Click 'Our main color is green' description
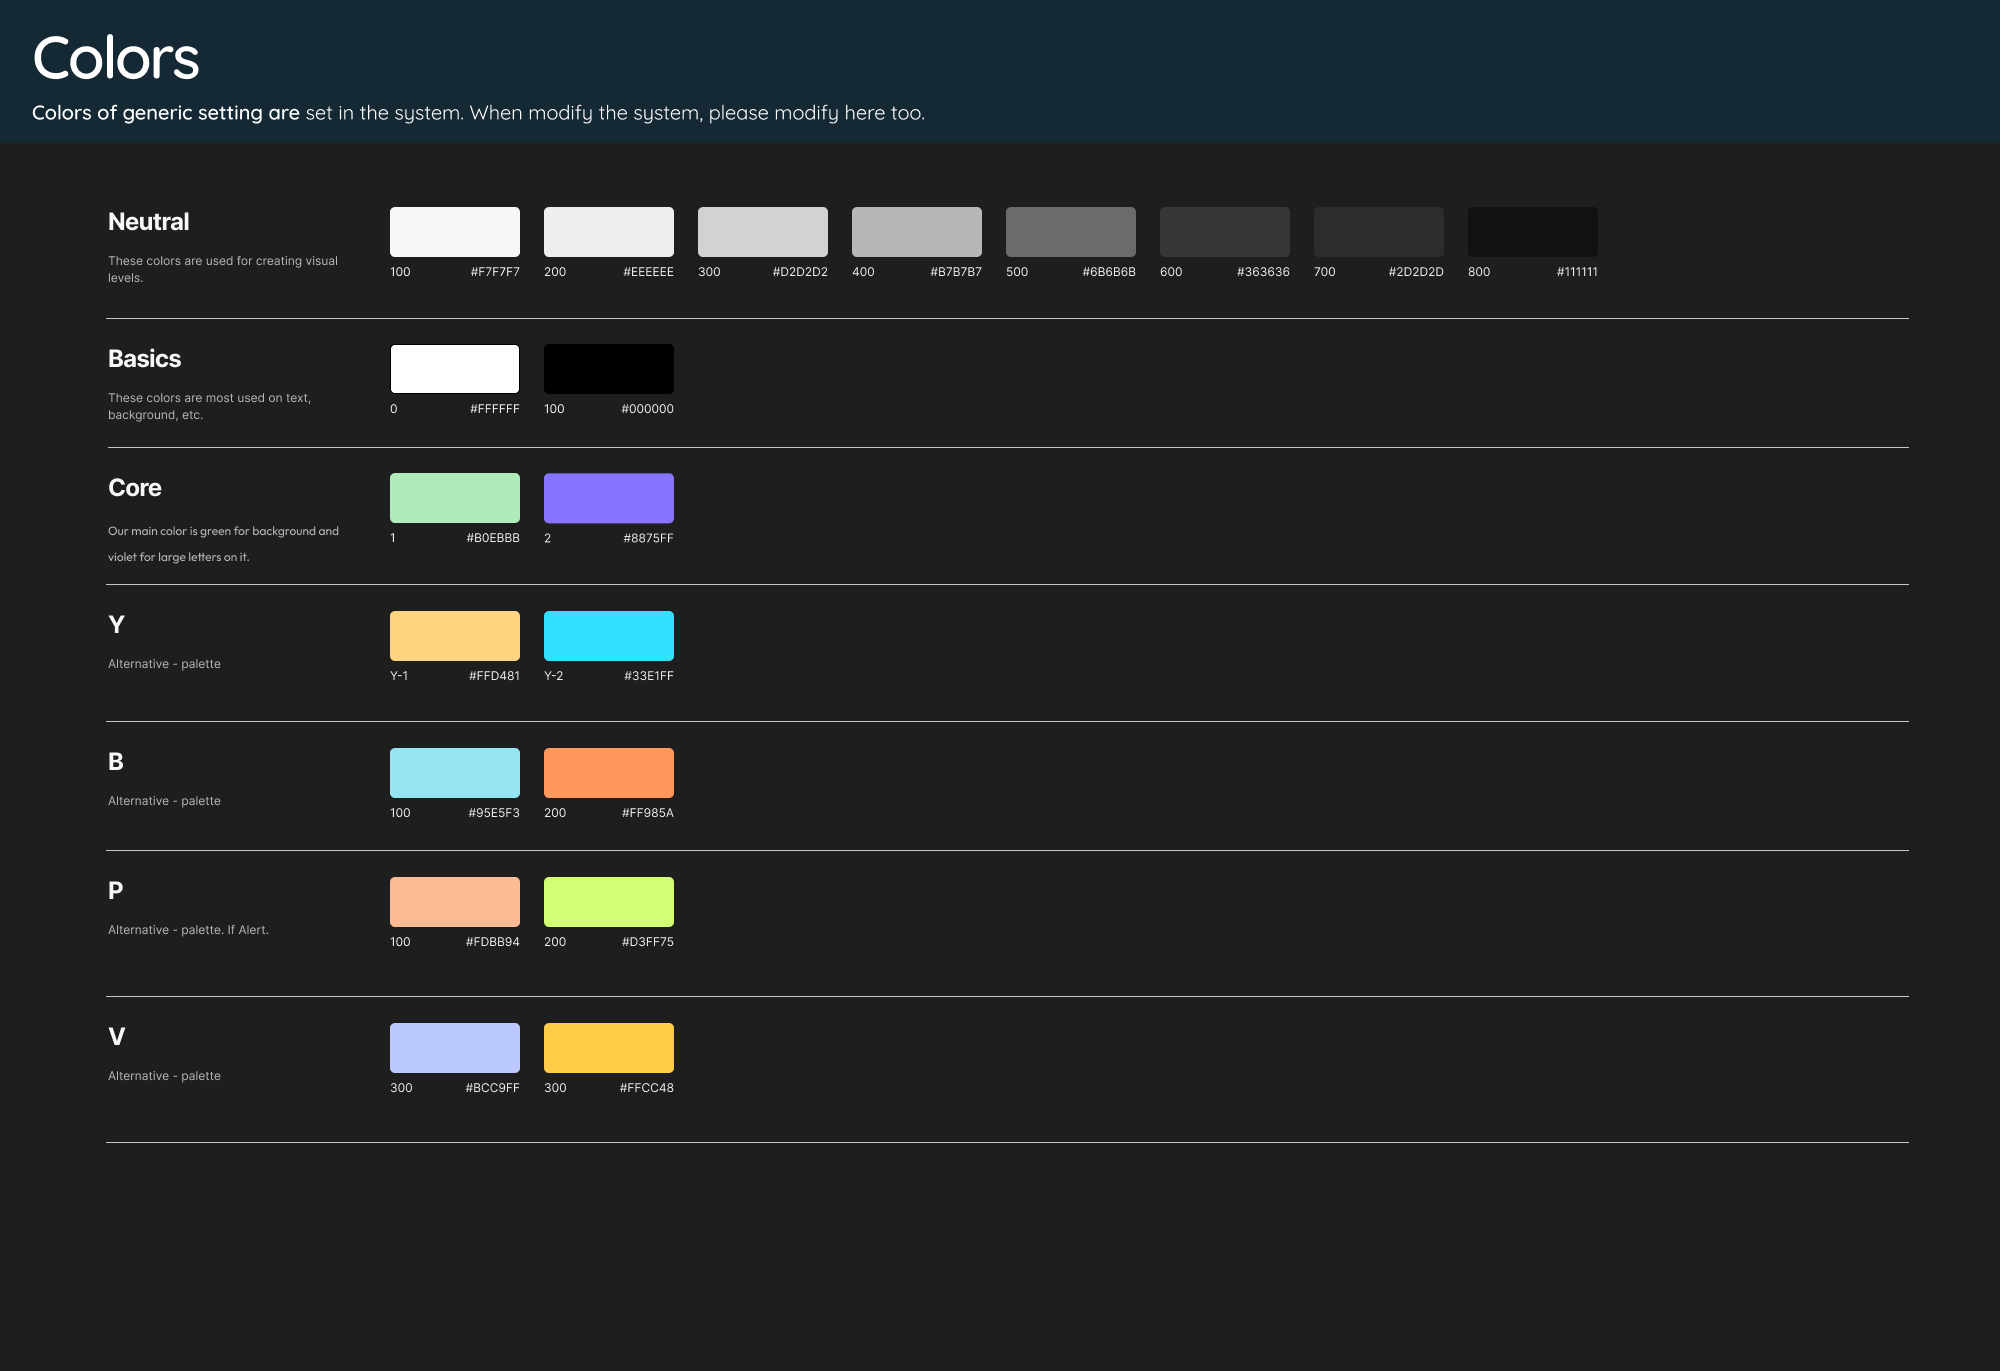 tap(224, 544)
